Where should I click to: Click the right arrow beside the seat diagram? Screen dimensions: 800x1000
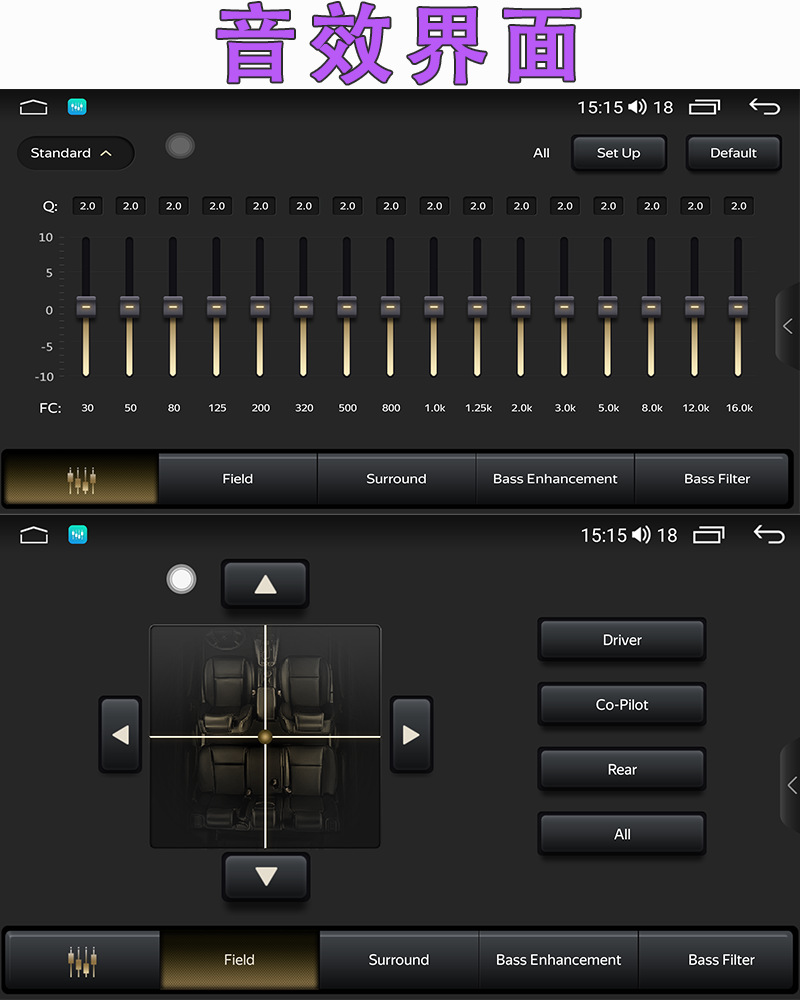411,735
